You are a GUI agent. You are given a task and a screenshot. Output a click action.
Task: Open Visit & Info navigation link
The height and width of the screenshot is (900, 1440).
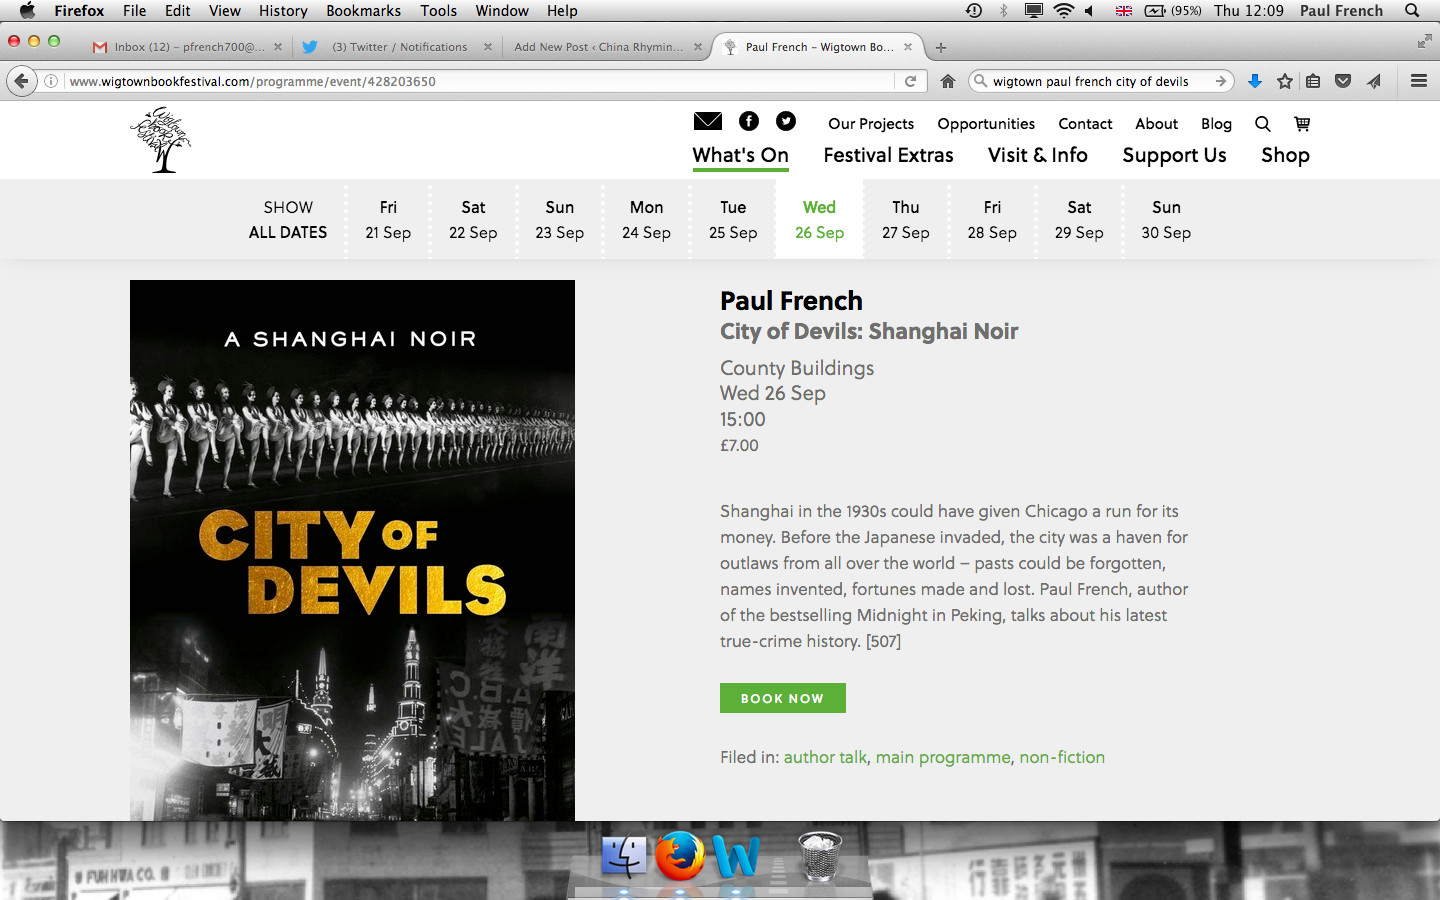pyautogui.click(x=1037, y=155)
